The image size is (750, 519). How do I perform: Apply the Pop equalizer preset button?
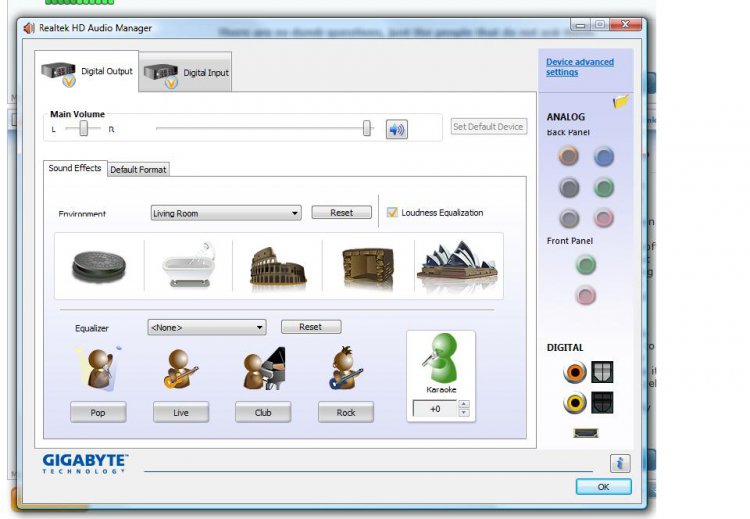(98, 412)
